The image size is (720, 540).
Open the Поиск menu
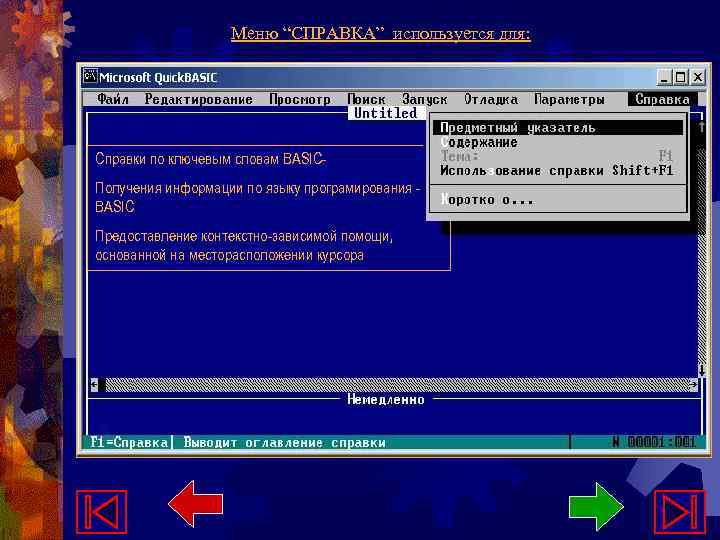366,99
